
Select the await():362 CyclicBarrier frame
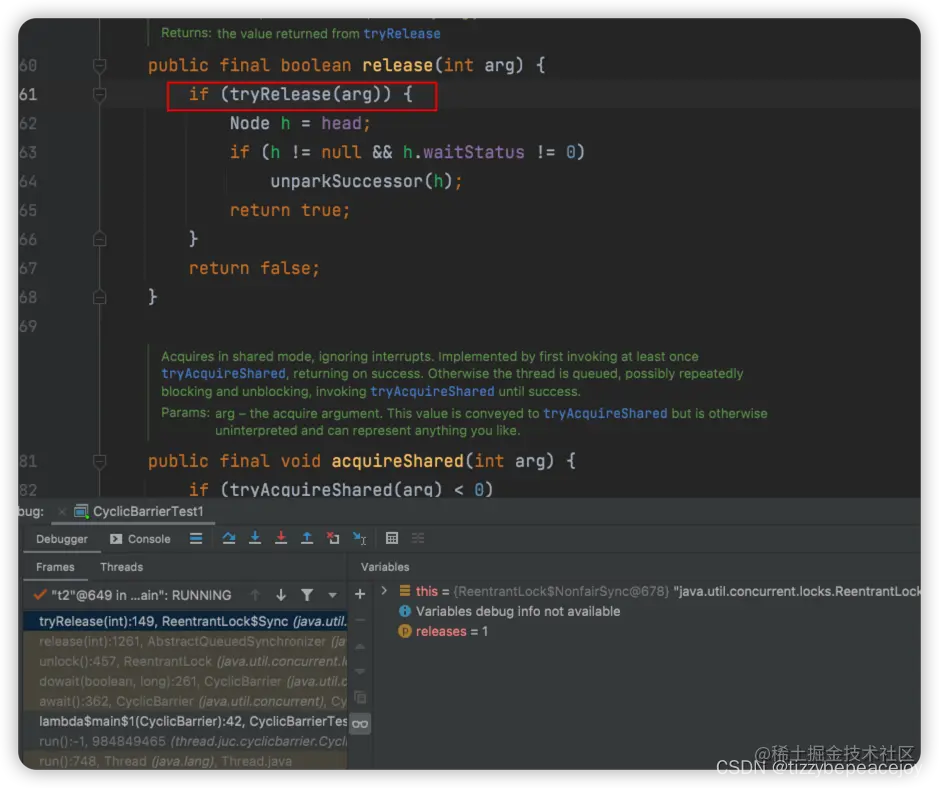[186, 701]
